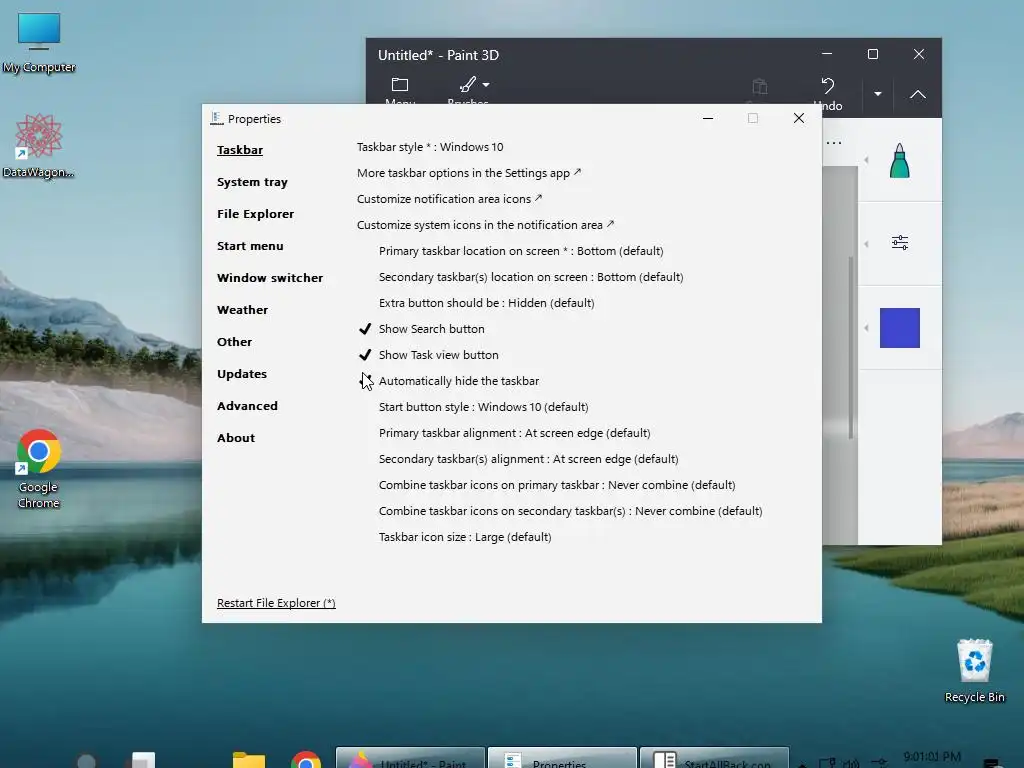Open the File Explorer section
This screenshot has height=768, width=1024.
click(x=255, y=214)
